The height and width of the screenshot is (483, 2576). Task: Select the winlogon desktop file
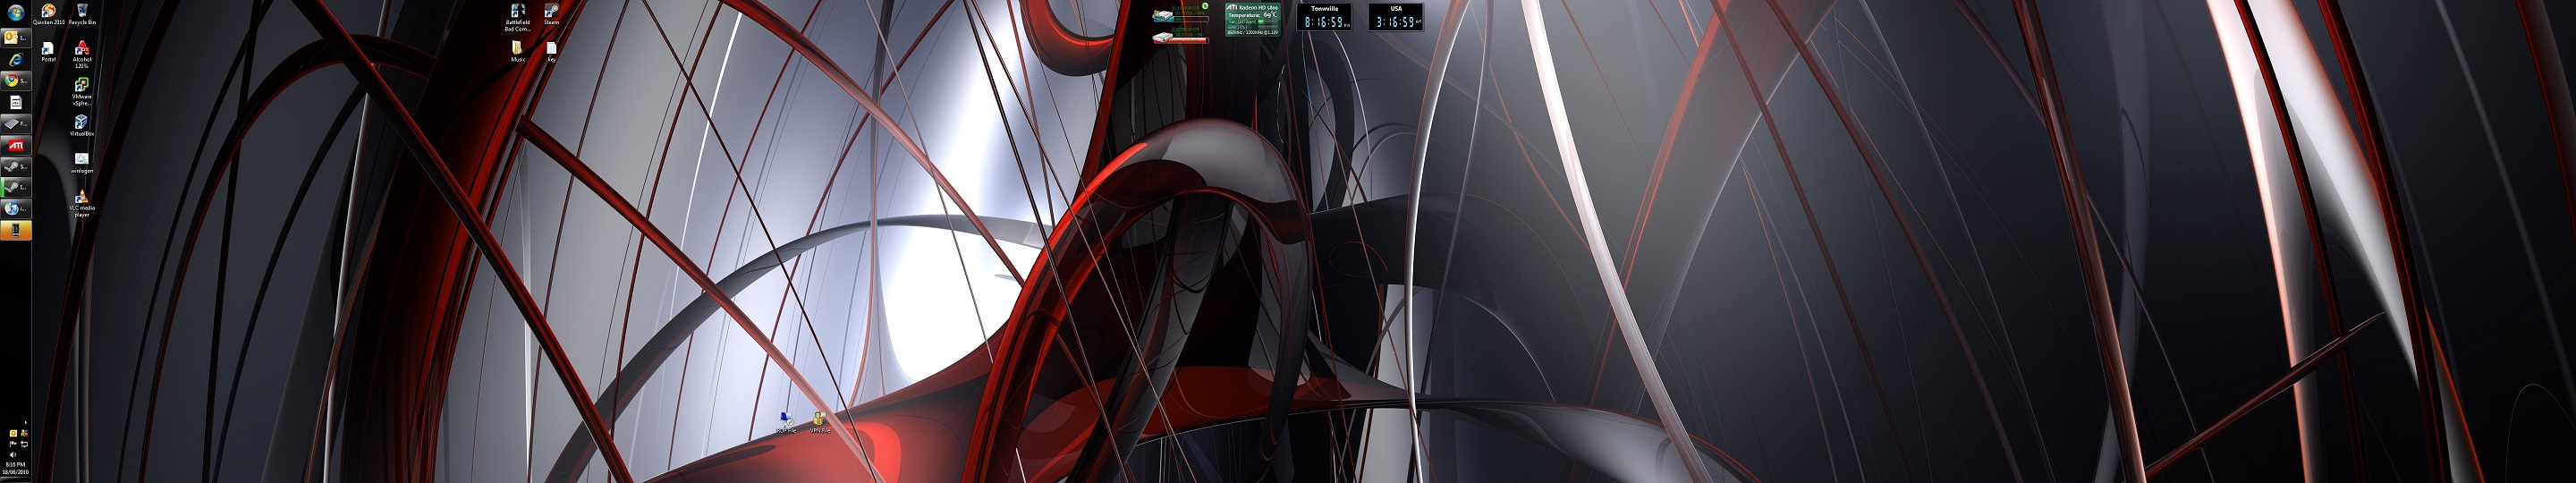click(x=82, y=163)
